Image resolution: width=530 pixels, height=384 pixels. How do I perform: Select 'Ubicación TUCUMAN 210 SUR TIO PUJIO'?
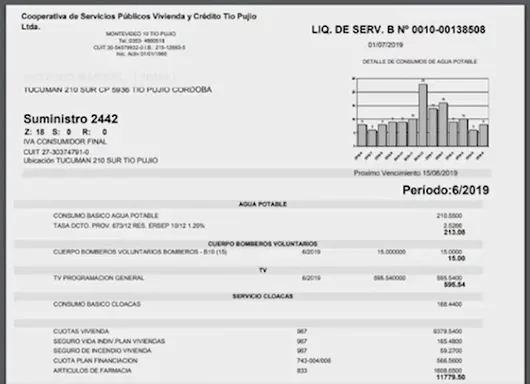point(91,161)
